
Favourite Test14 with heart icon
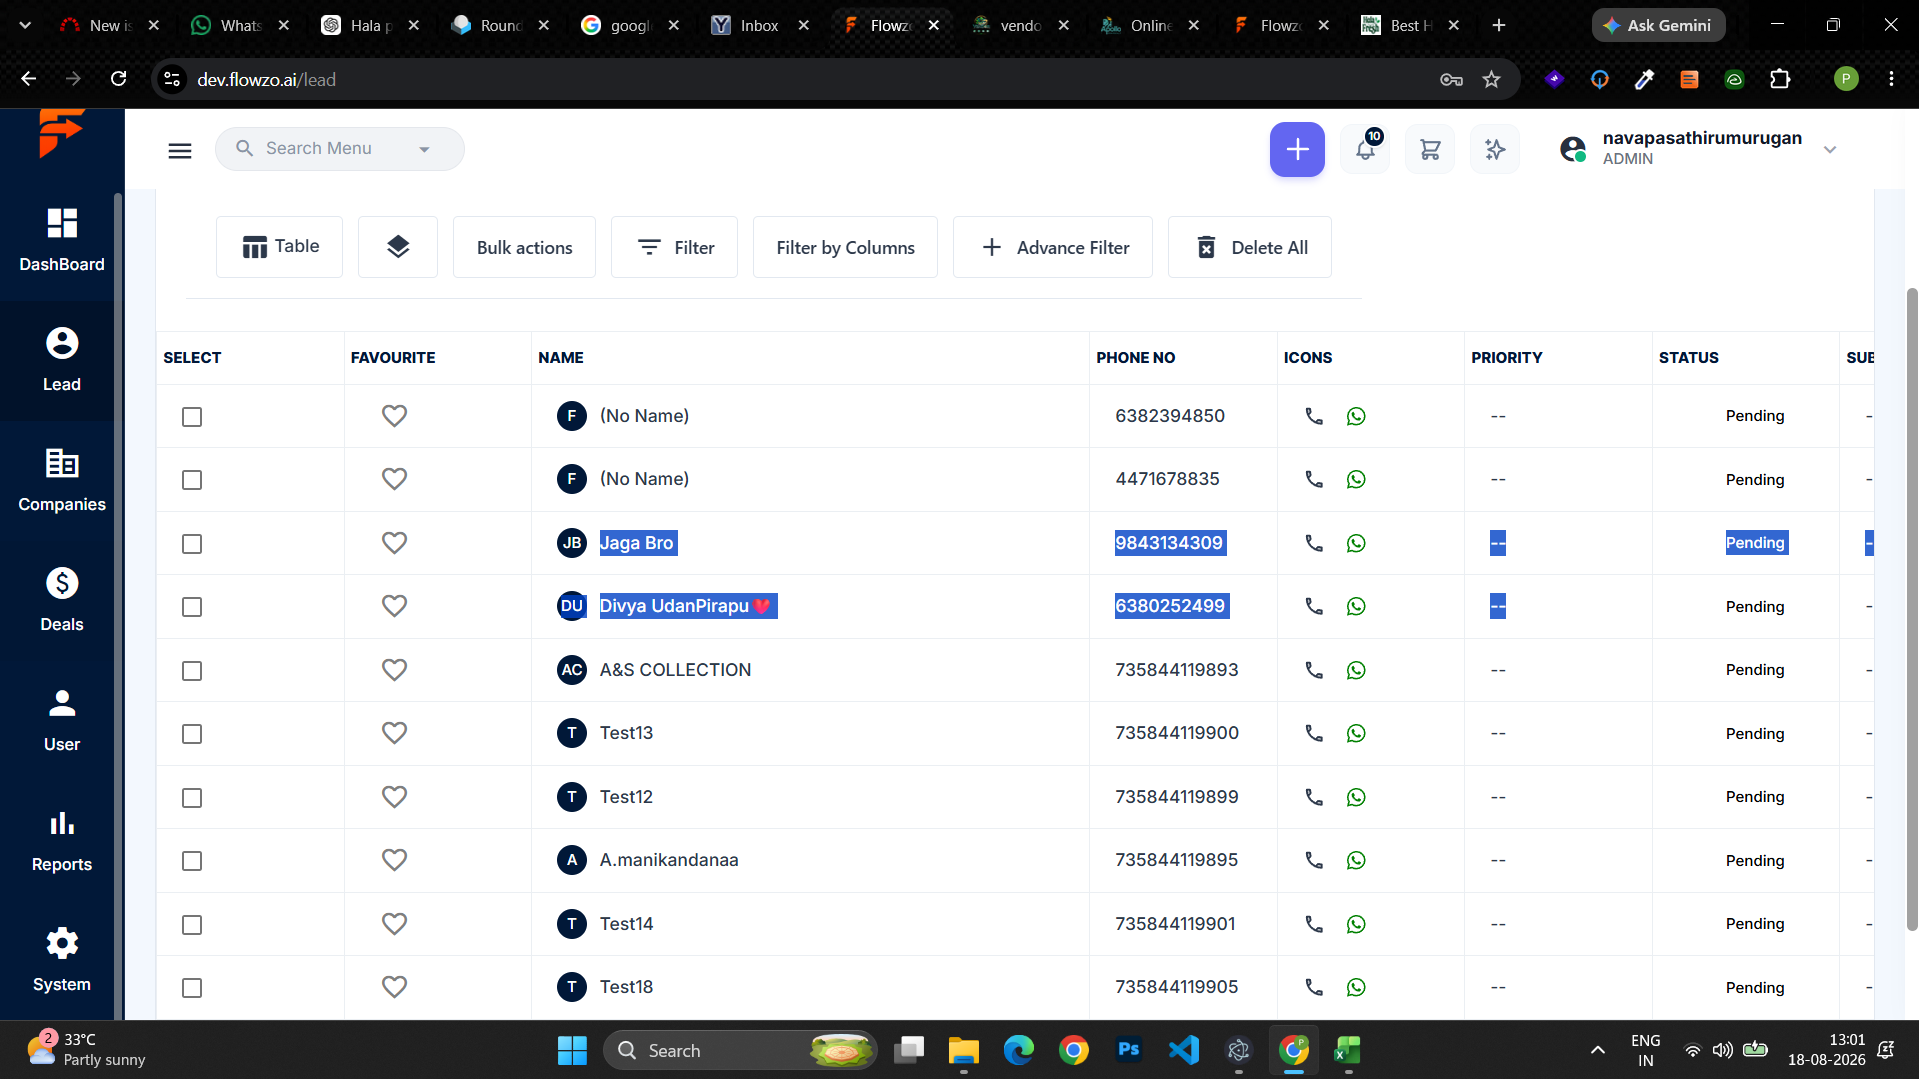tap(394, 924)
